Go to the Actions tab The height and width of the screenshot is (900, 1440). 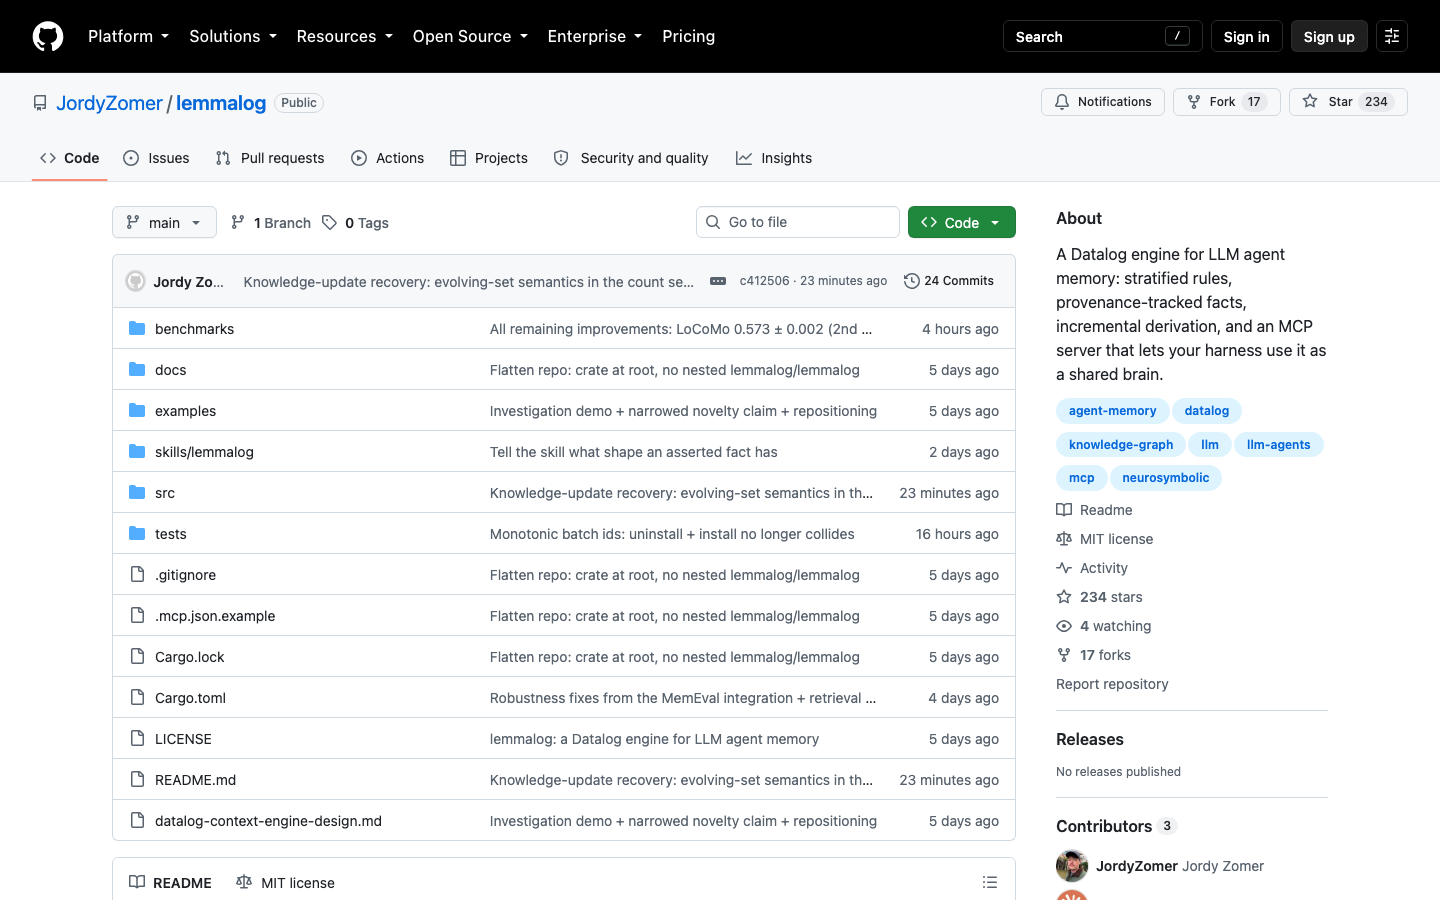(x=388, y=158)
